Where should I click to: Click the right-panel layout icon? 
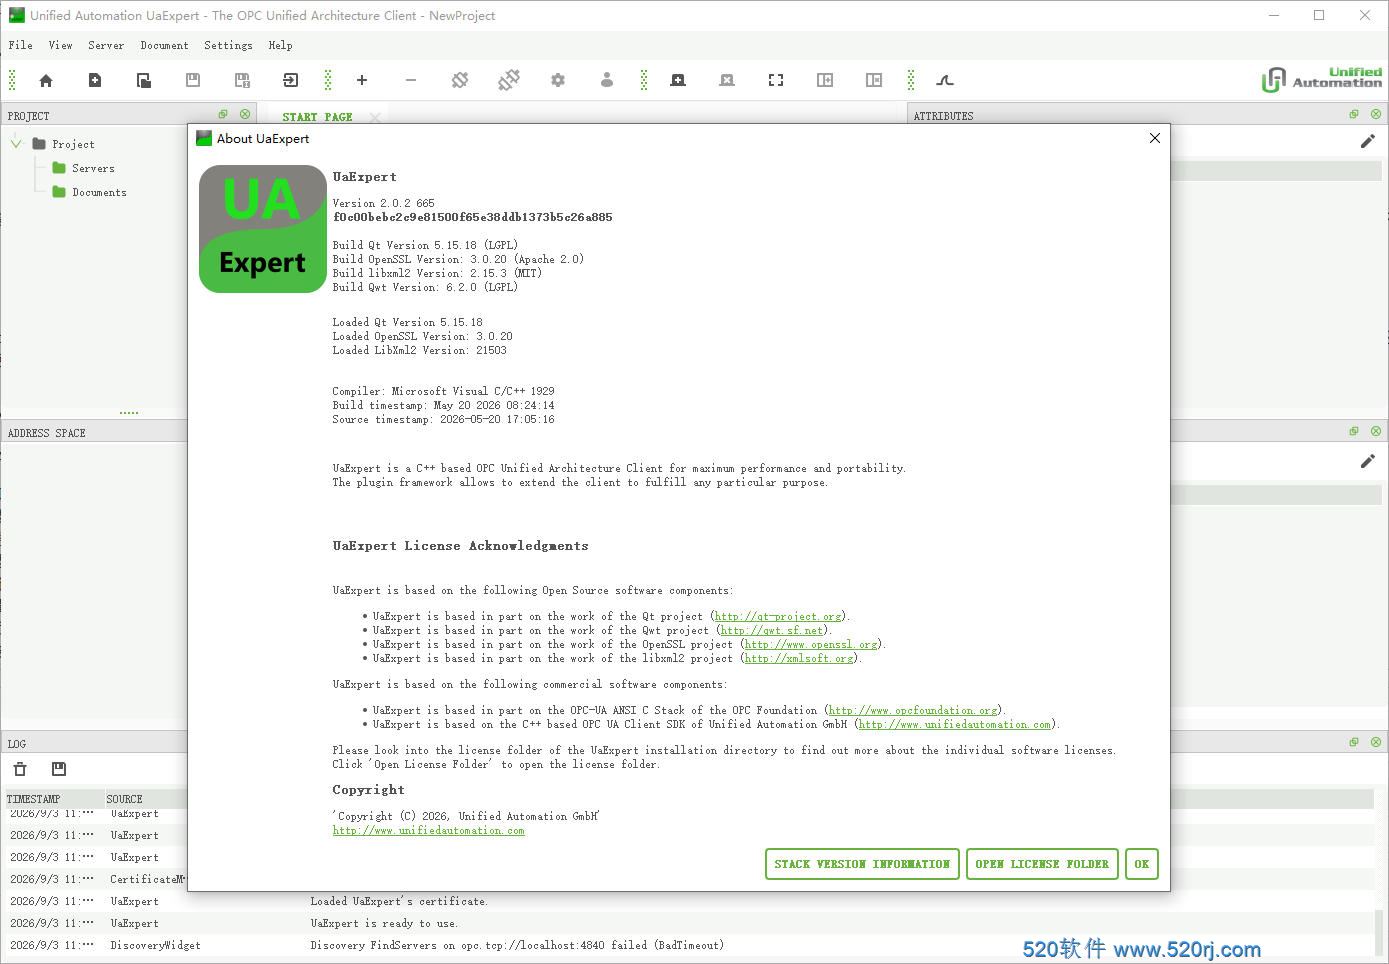pyautogui.click(x=874, y=80)
